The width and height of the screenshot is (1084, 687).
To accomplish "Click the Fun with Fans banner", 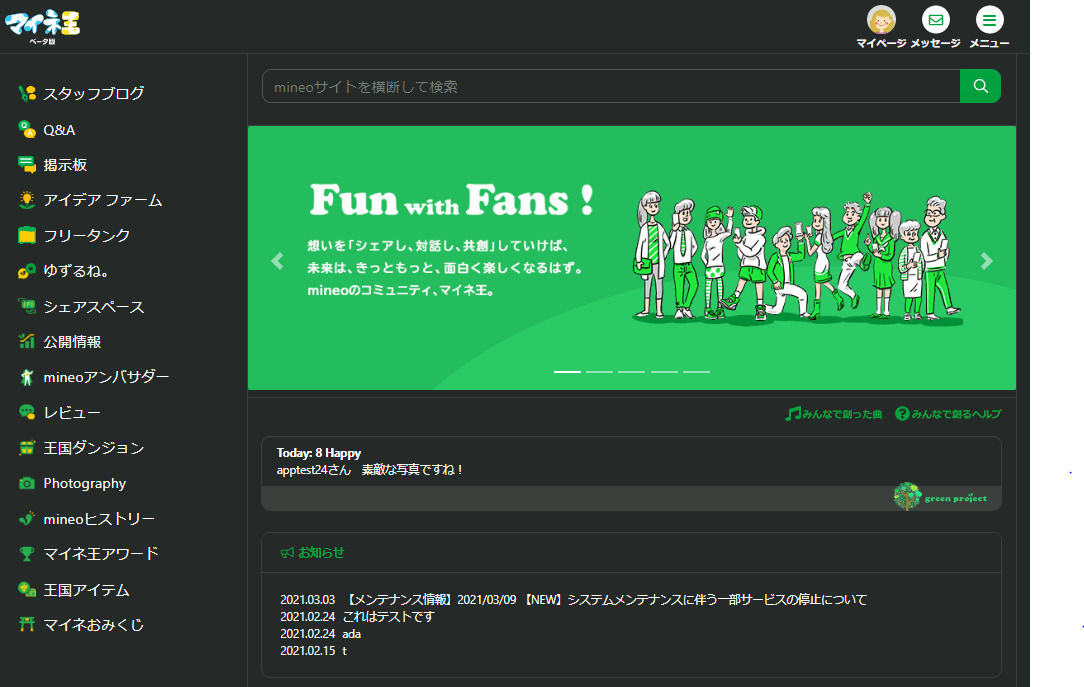I will [x=632, y=257].
